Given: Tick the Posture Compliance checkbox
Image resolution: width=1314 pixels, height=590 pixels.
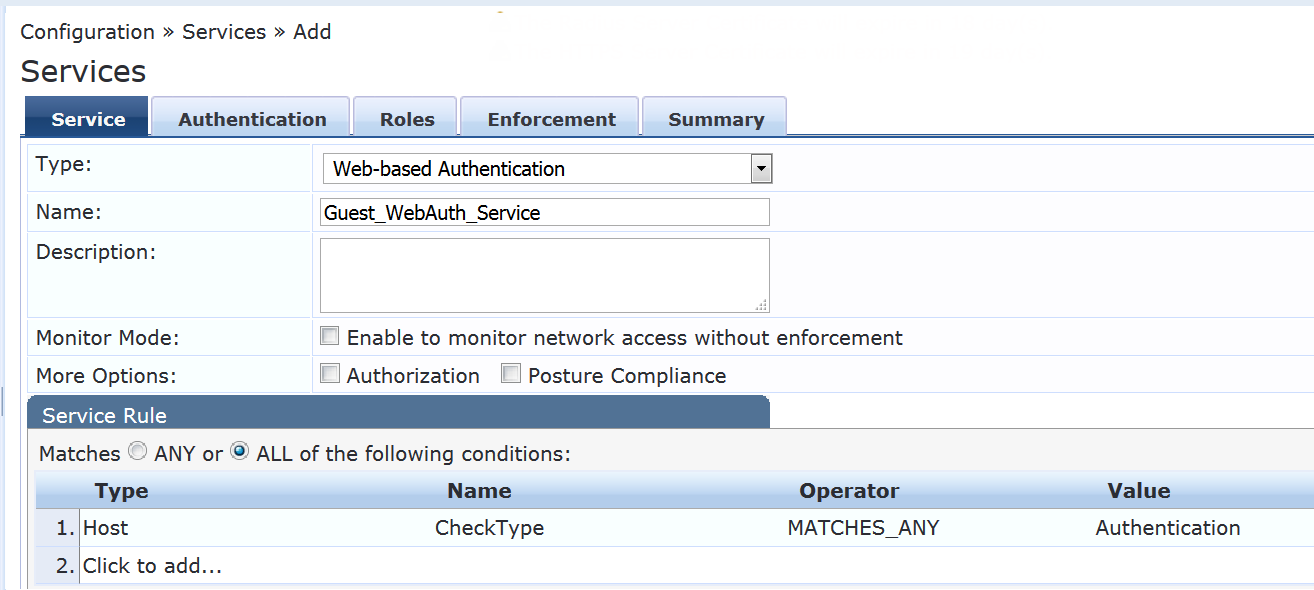Looking at the screenshot, I should click(x=511, y=375).
